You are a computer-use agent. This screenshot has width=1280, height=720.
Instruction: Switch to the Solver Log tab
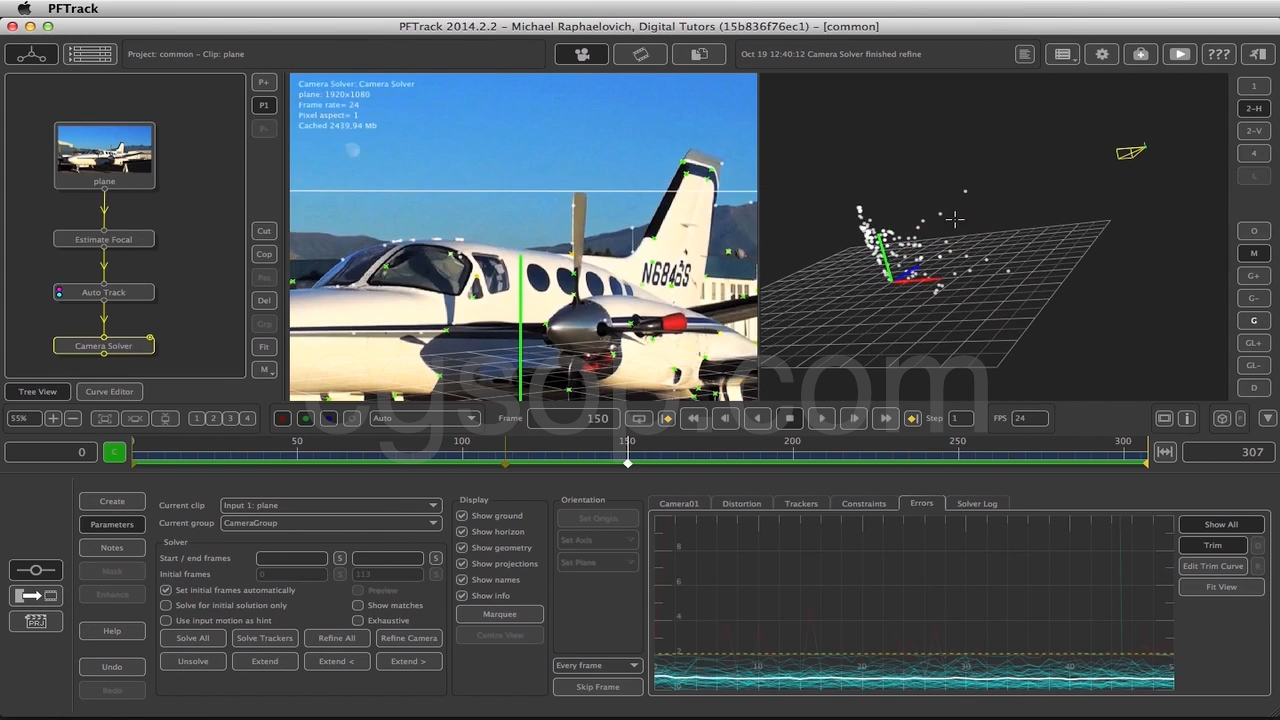(x=977, y=504)
